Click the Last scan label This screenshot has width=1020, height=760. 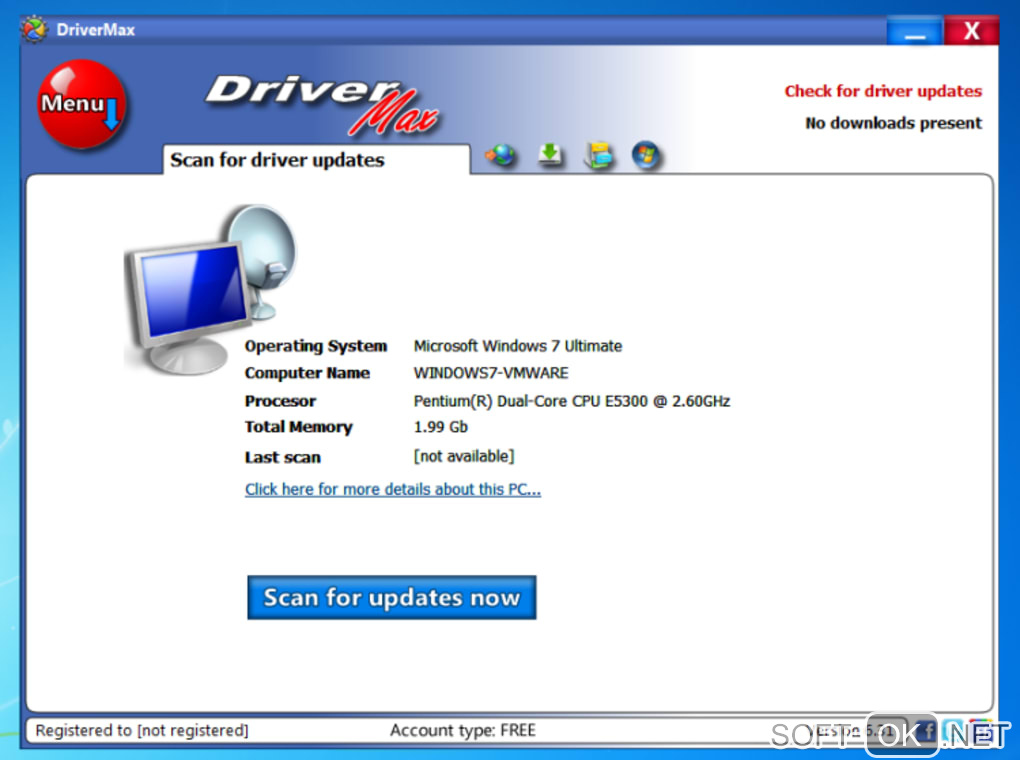(x=282, y=457)
